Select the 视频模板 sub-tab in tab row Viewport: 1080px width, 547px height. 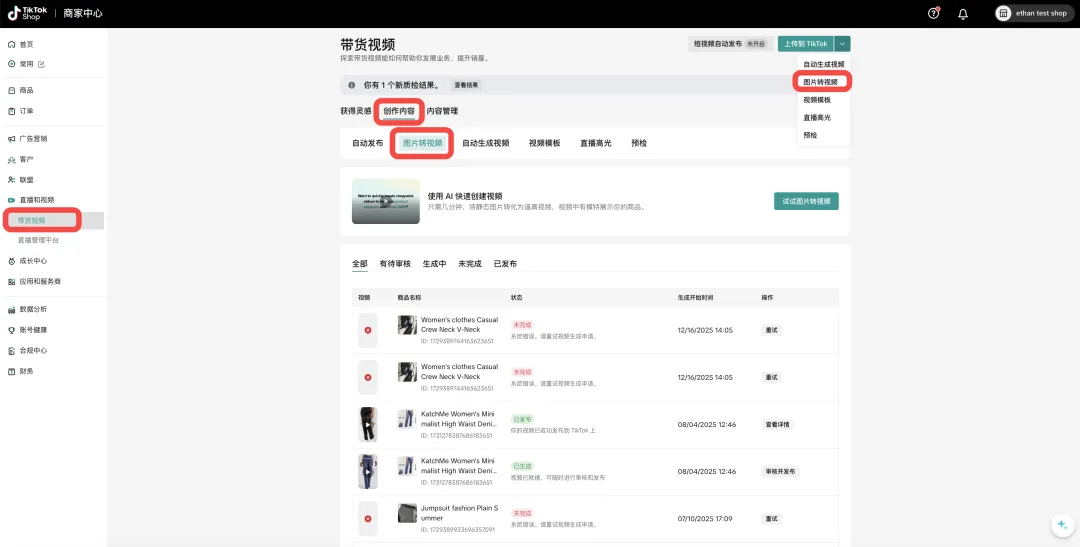coord(544,143)
